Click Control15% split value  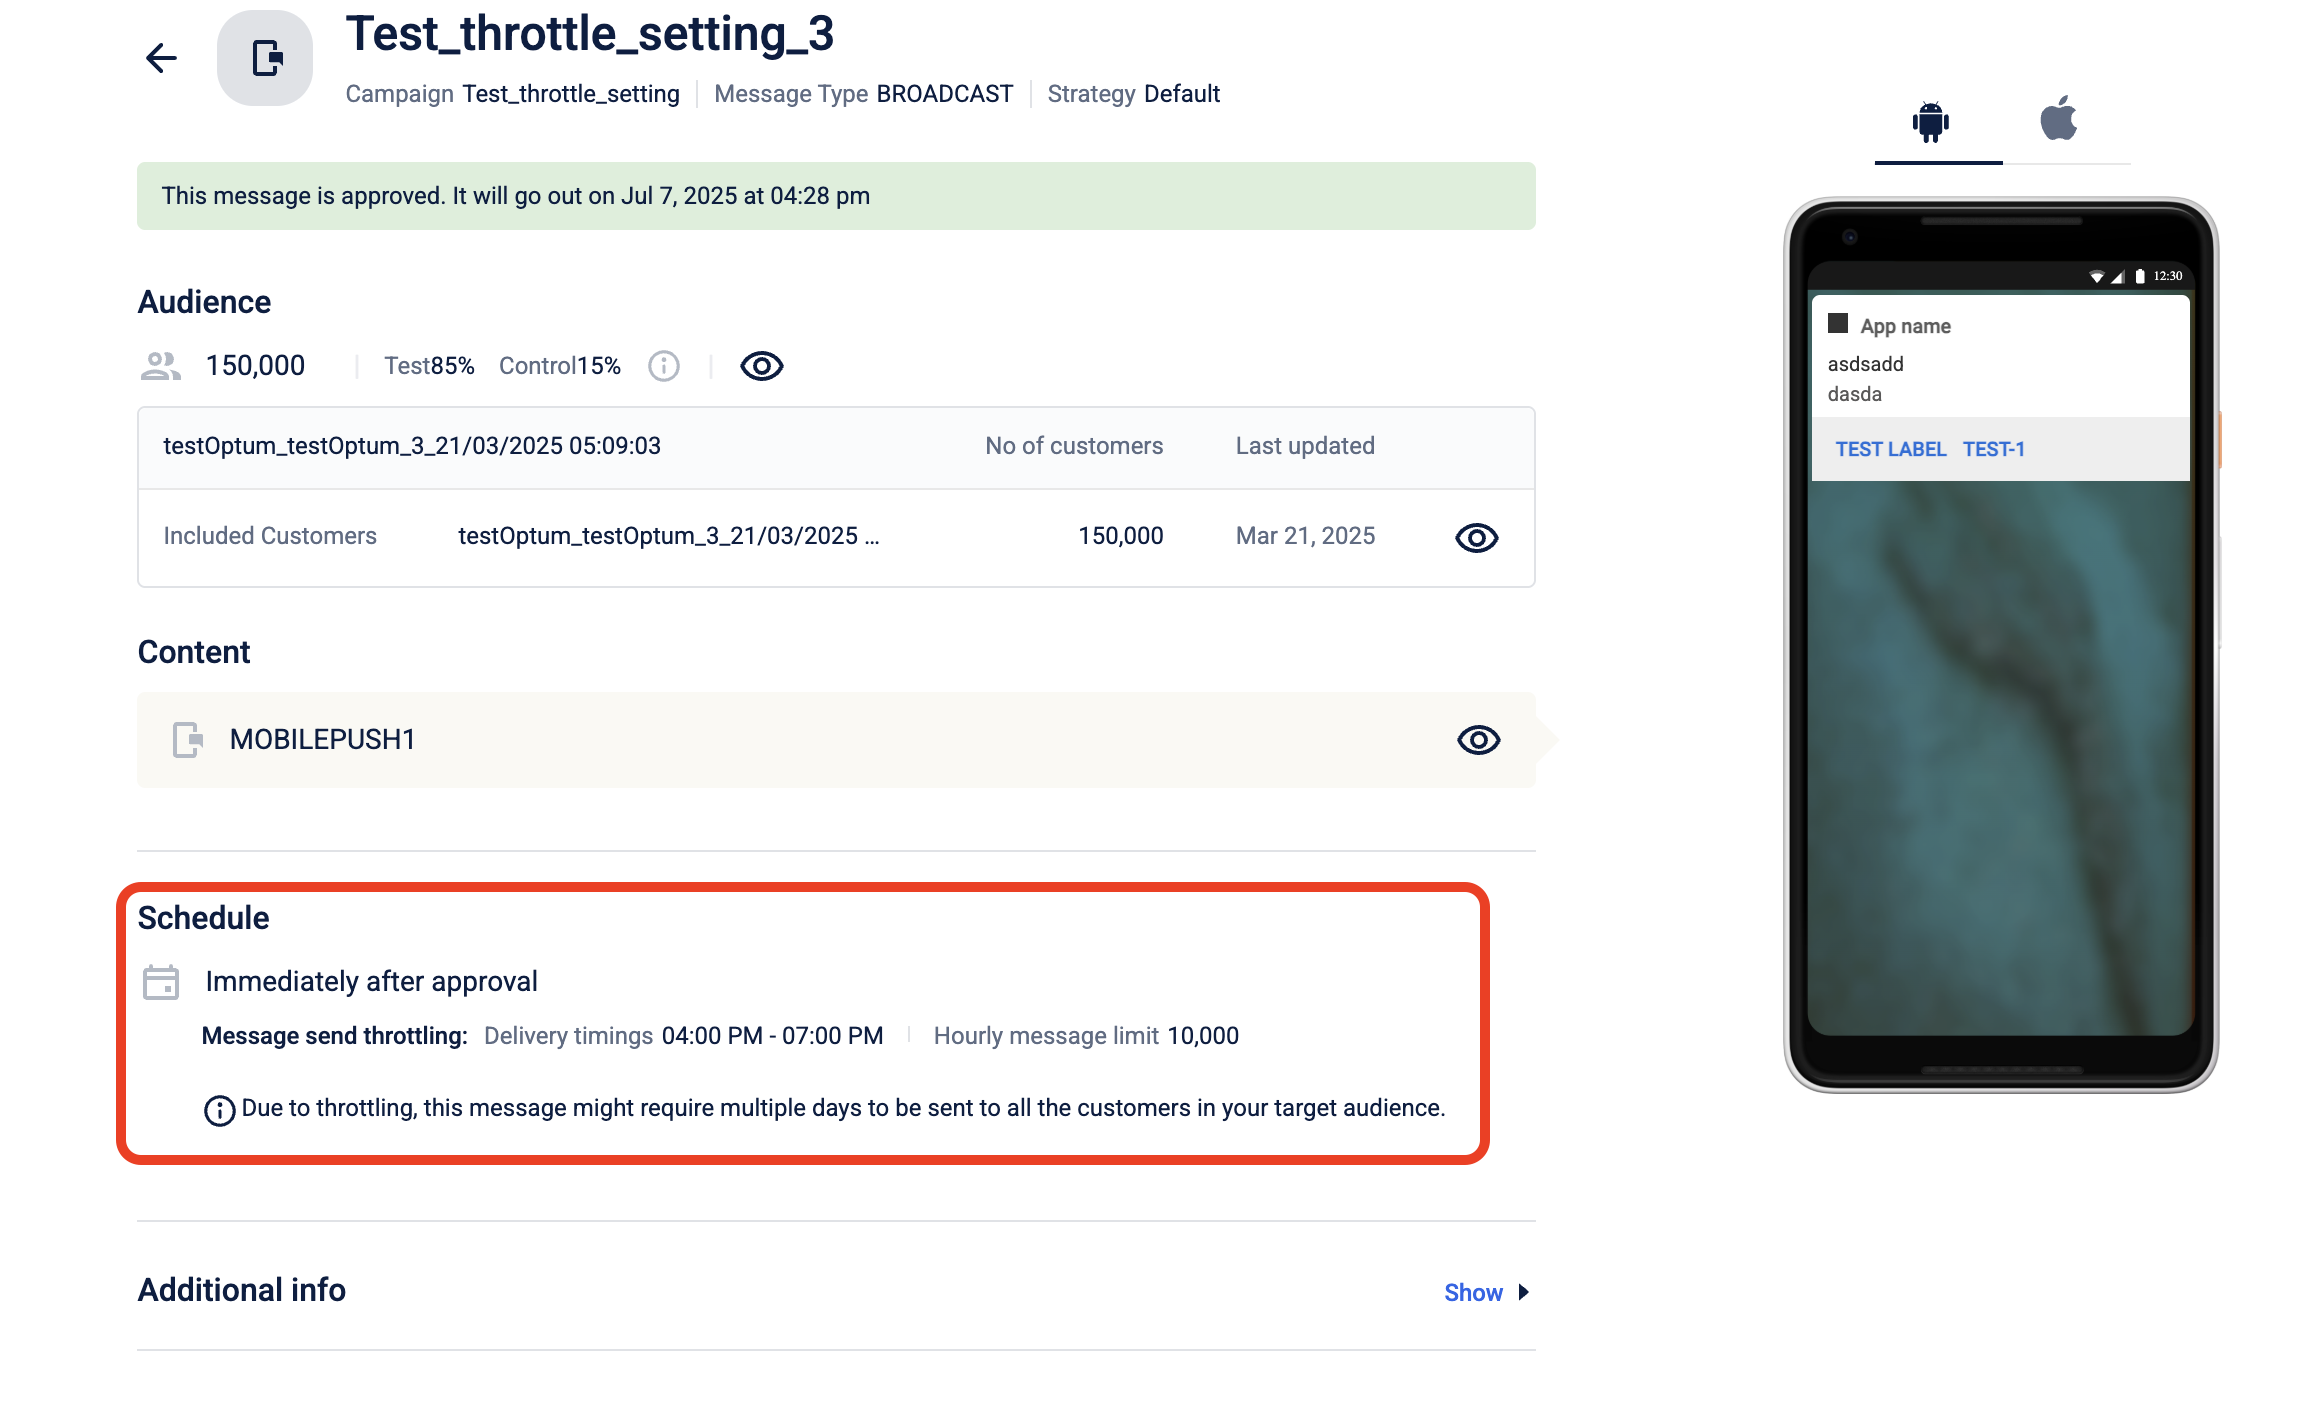pos(560,366)
